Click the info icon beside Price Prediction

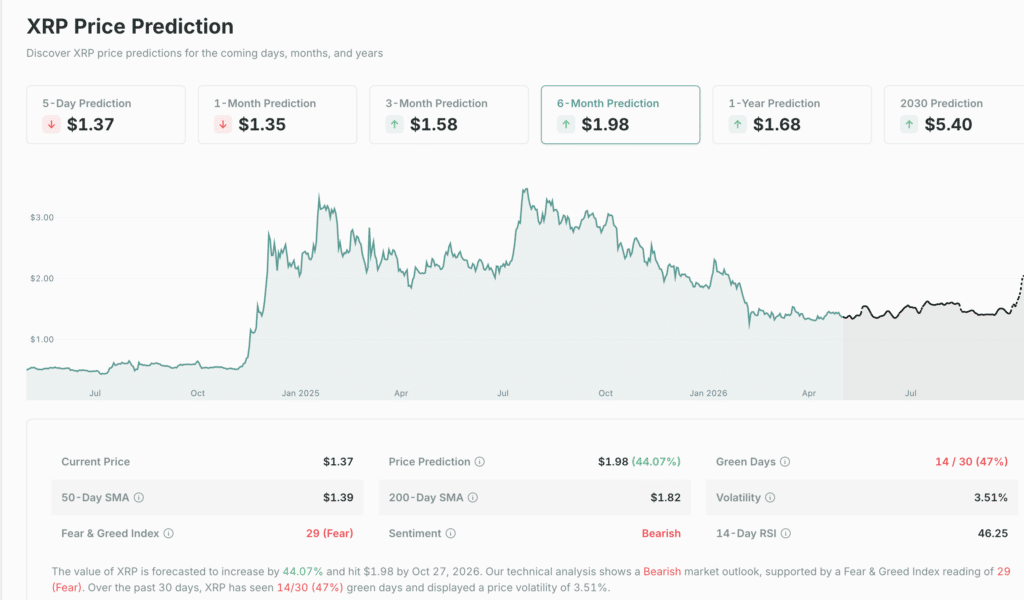tap(480, 462)
